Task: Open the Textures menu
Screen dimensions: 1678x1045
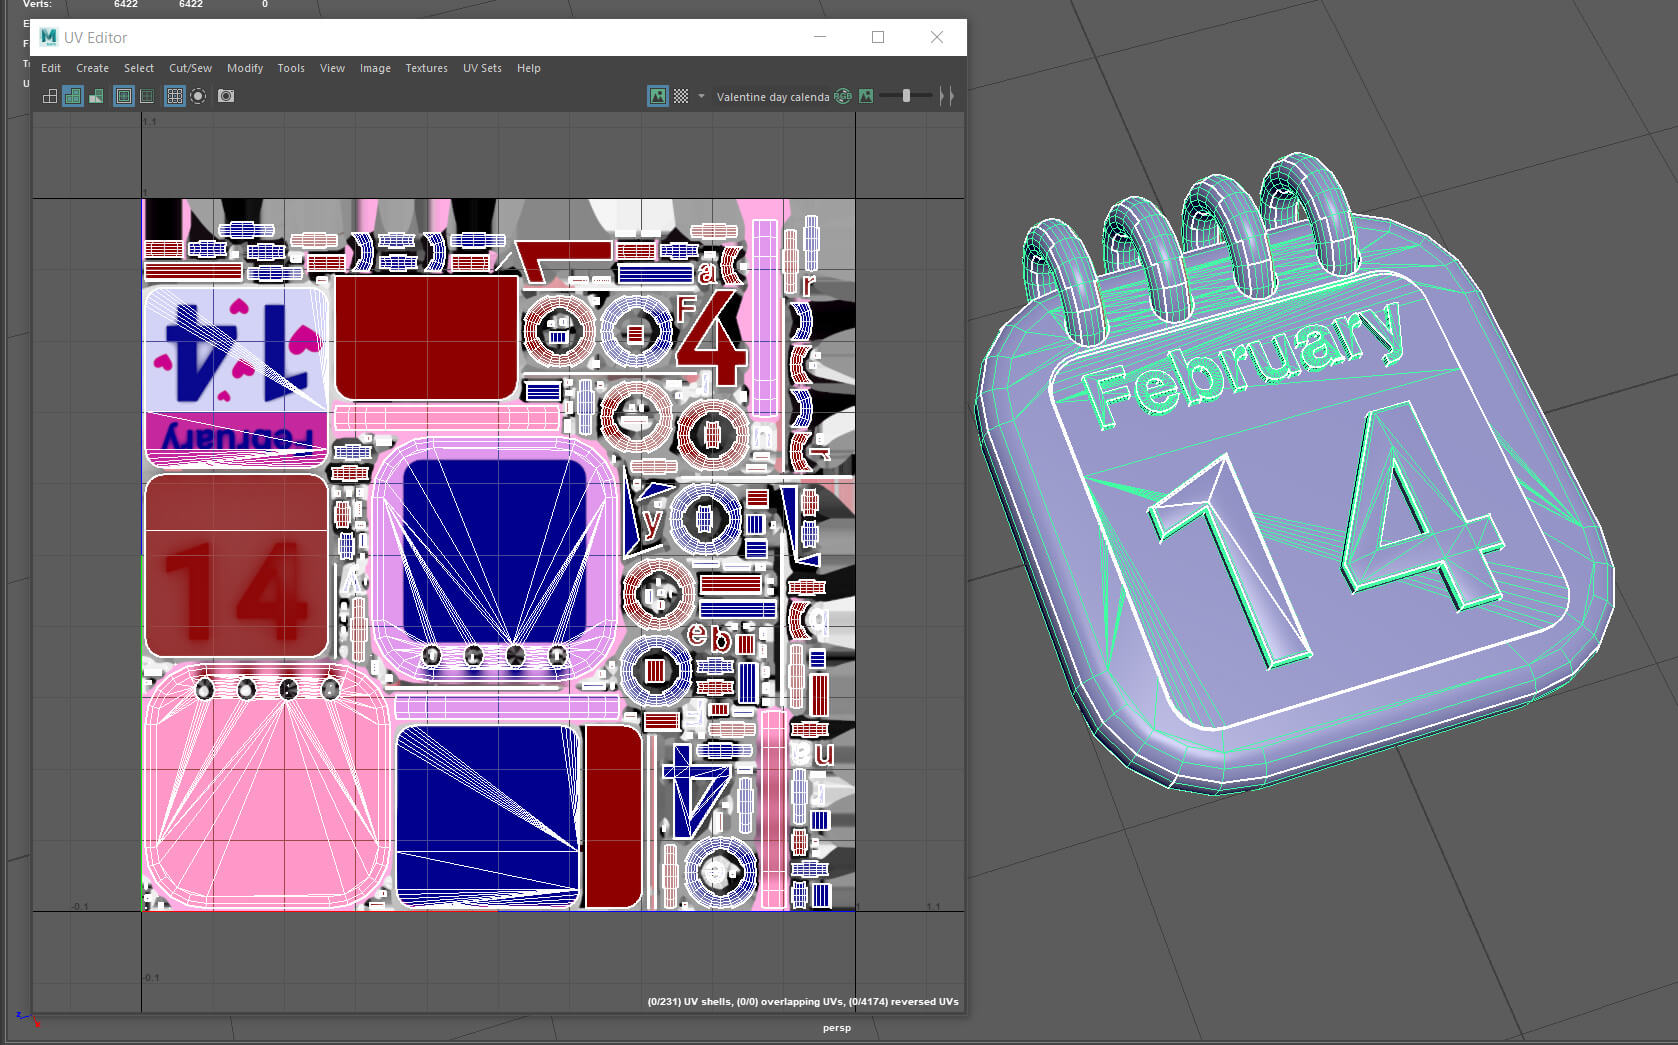Action: [426, 68]
